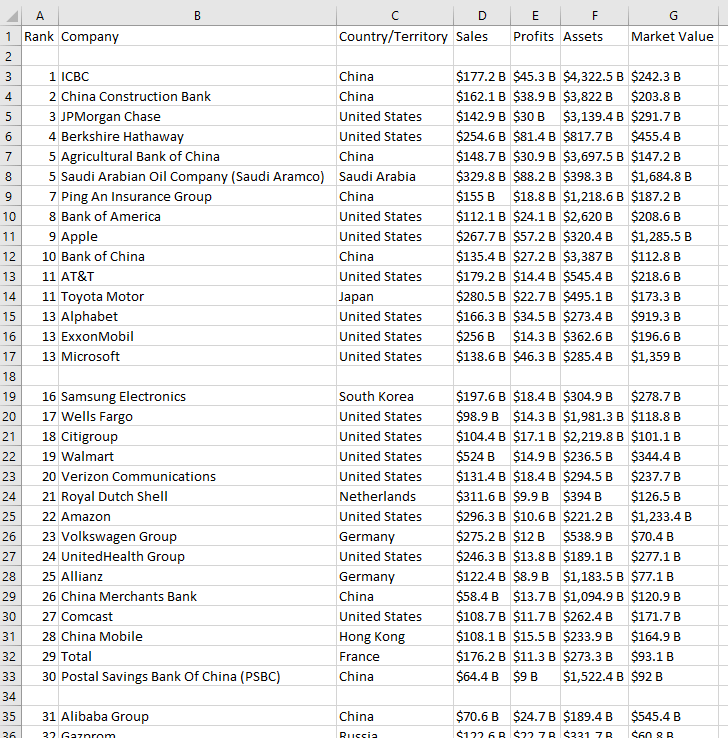This screenshot has width=728, height=738.
Task: Select the 'Toyota Motor' cell
Action: pyautogui.click(x=197, y=297)
